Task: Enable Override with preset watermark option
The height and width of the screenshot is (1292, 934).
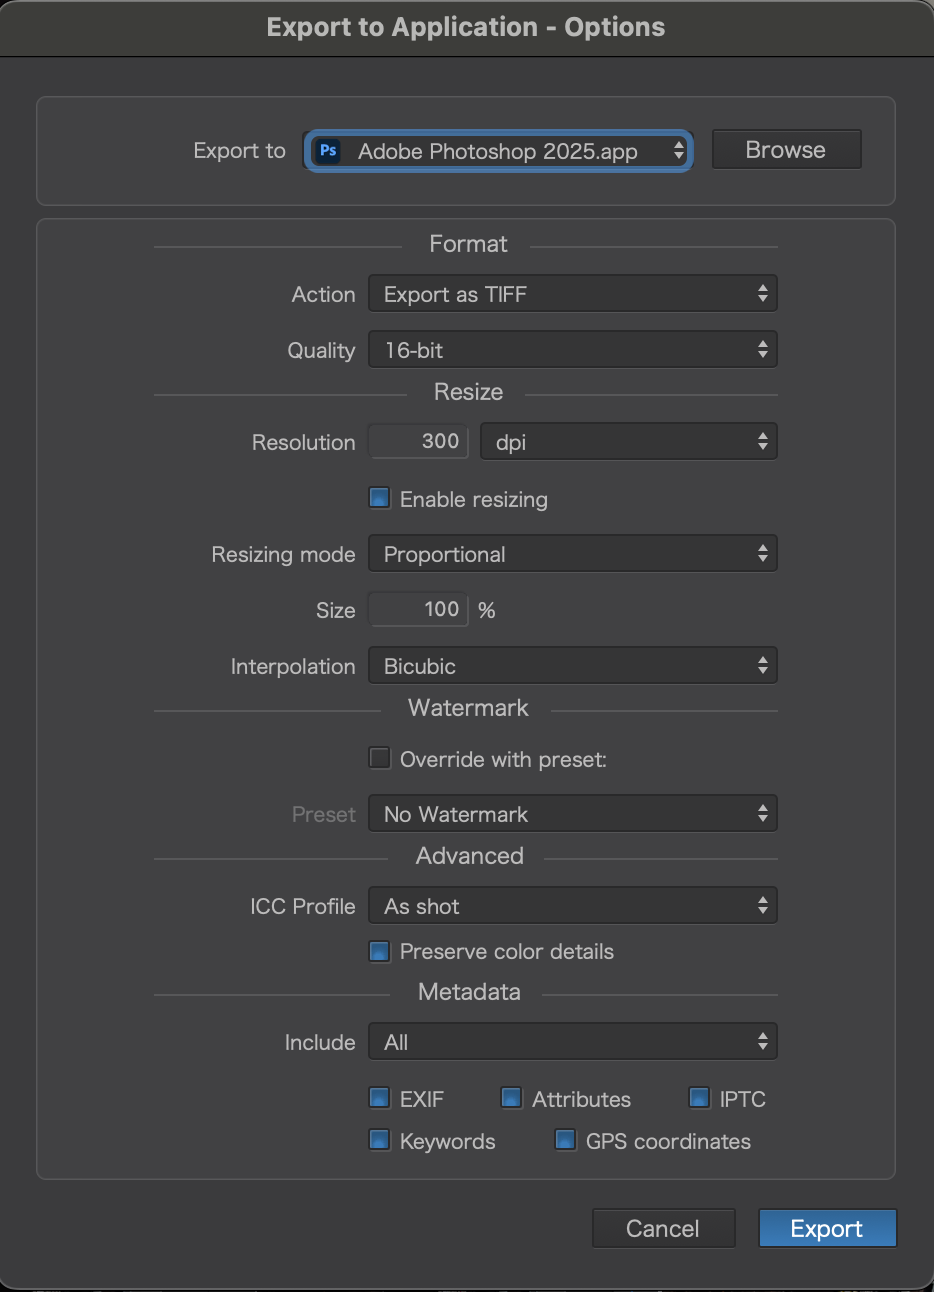Action: coord(379,757)
